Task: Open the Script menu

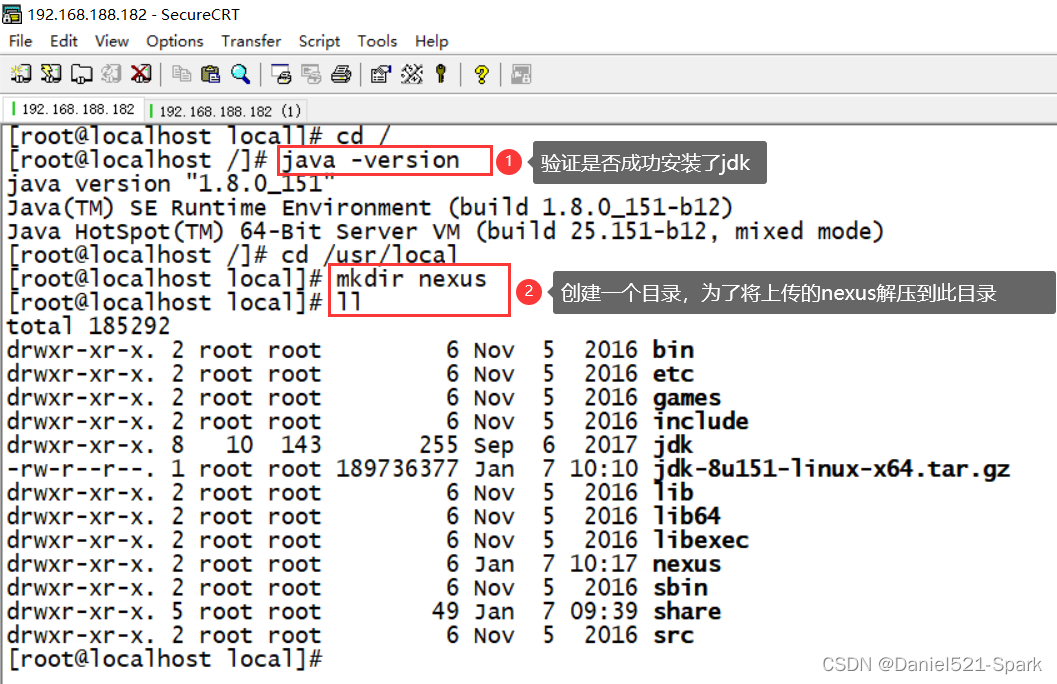Action: click(319, 41)
